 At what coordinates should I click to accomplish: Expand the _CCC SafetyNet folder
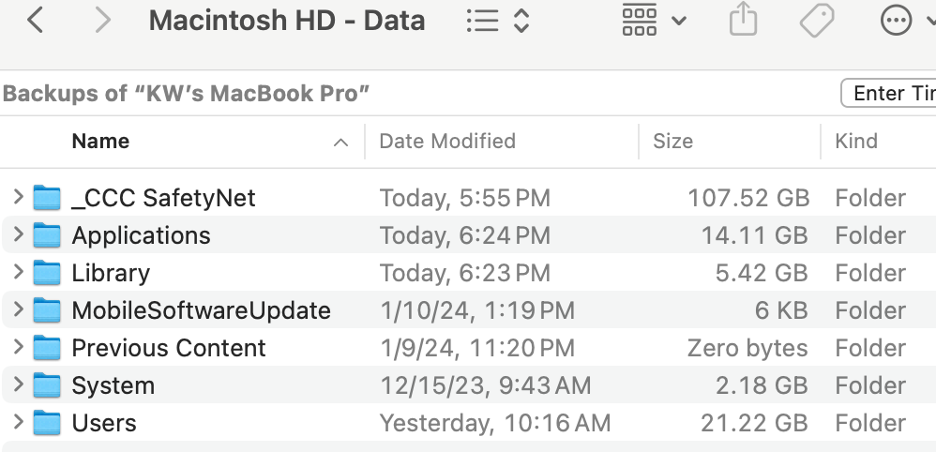17,198
